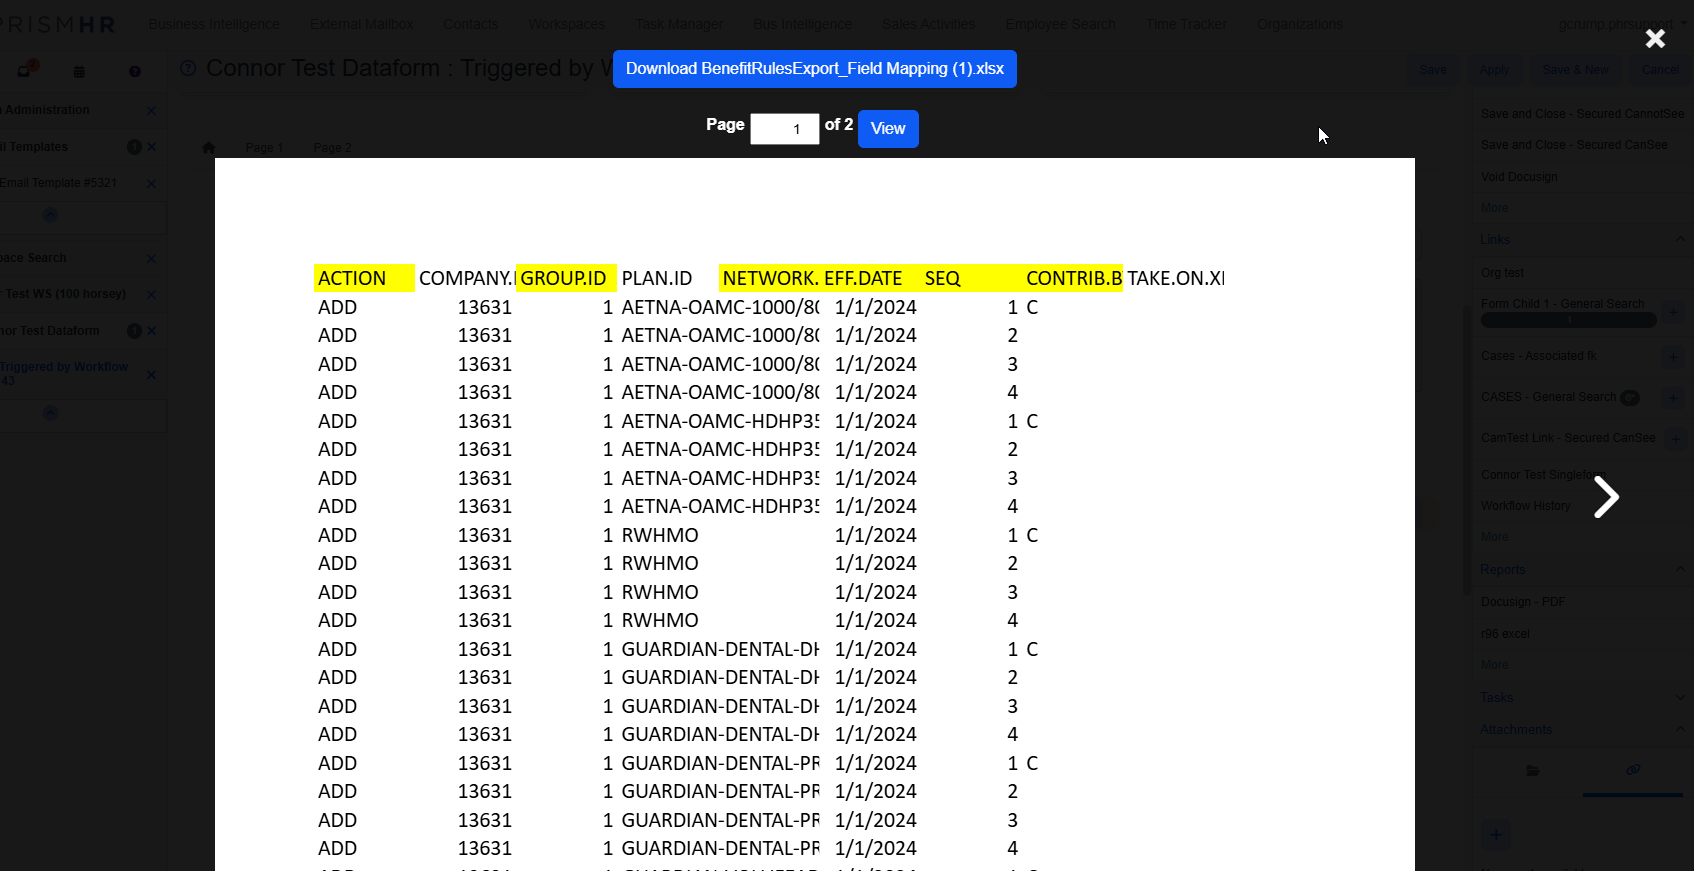
Task: Close the Triggered by Workflow item
Action: point(152,375)
